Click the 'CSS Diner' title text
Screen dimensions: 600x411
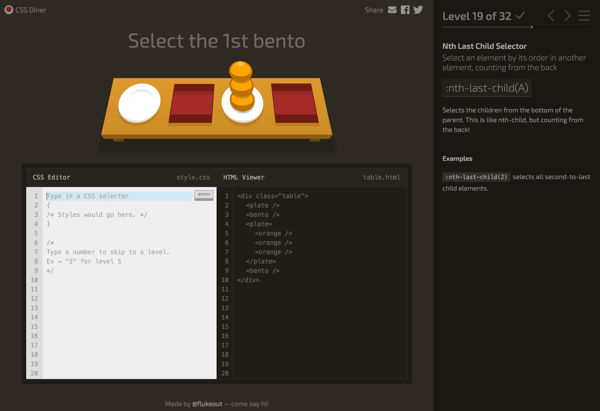tap(31, 10)
